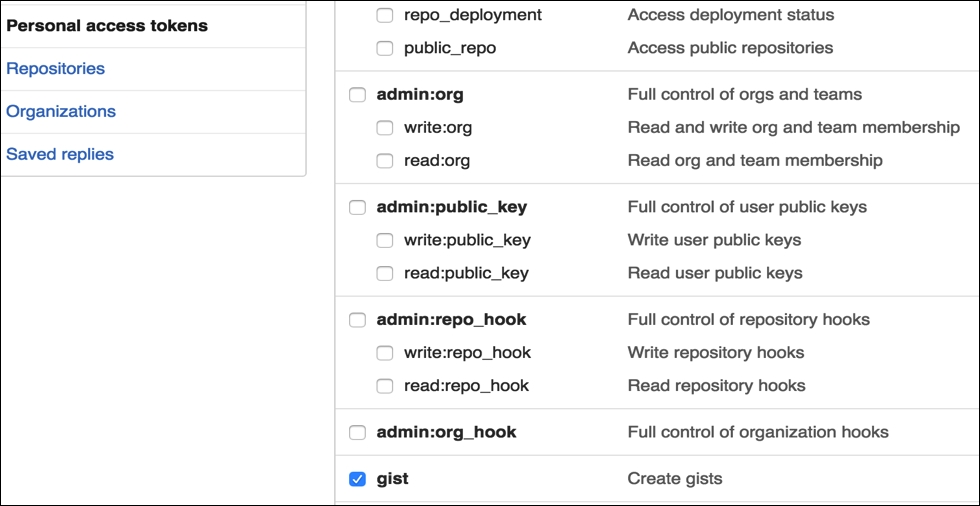Enable the repo_deployment scope checkbox
The height and width of the screenshot is (506, 980).
click(x=385, y=16)
